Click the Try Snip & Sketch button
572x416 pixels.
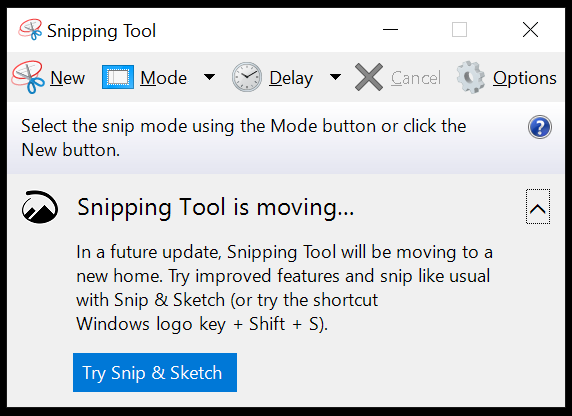(155, 372)
